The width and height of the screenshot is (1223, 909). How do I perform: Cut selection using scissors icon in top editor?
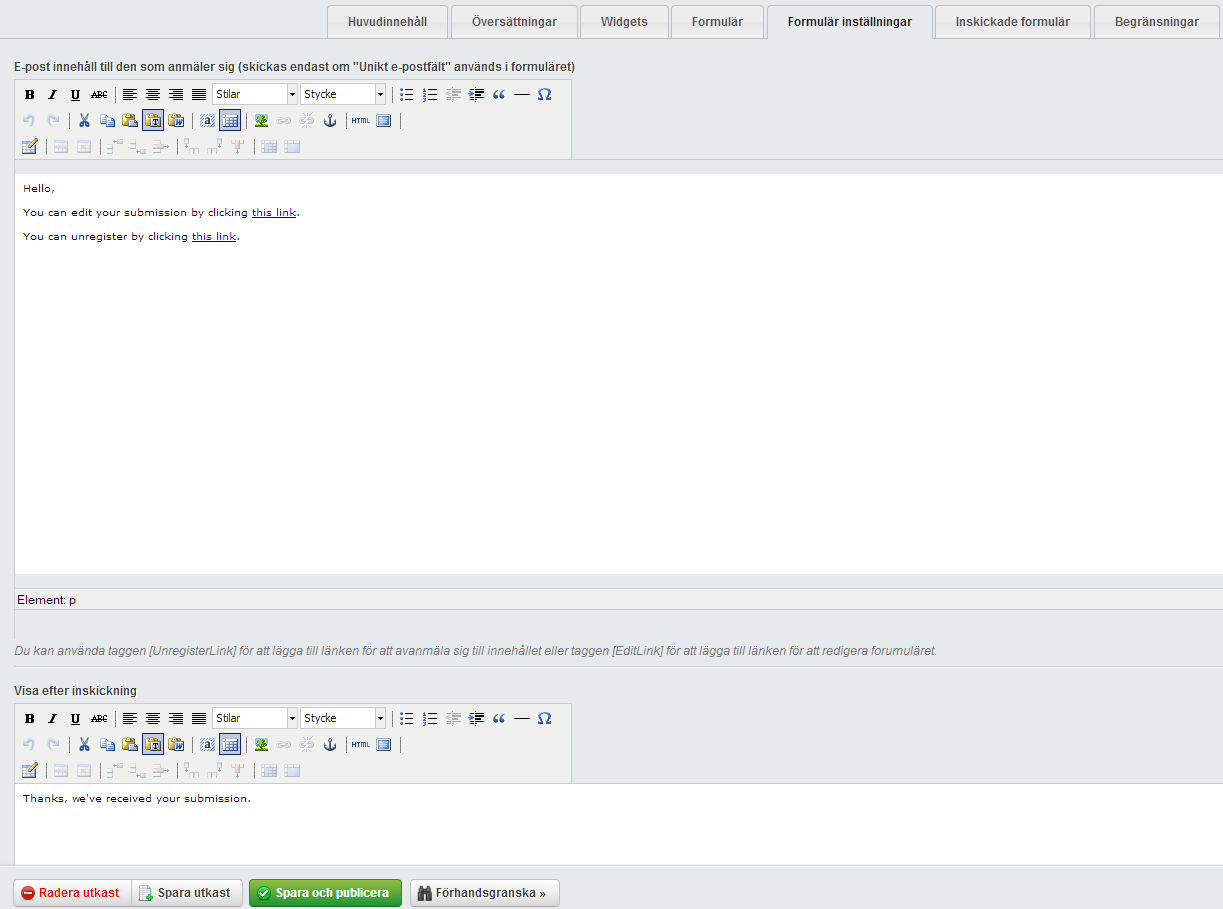point(84,120)
